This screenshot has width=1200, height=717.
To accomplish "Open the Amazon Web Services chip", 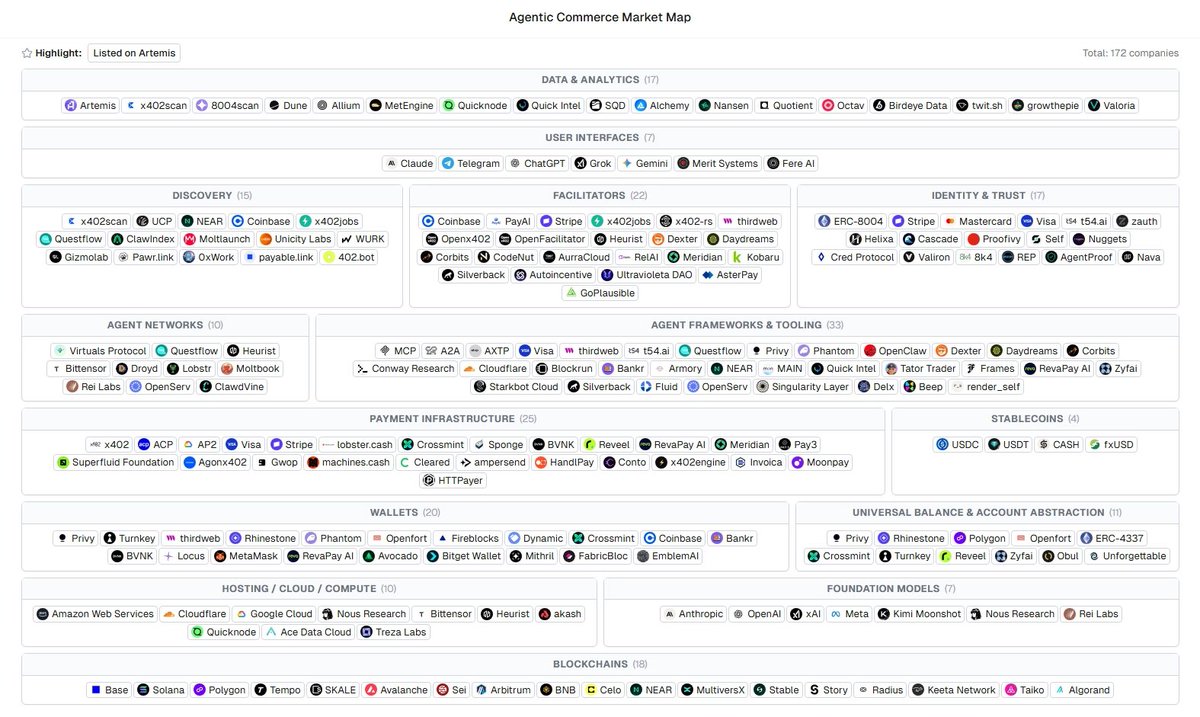I will pos(96,614).
